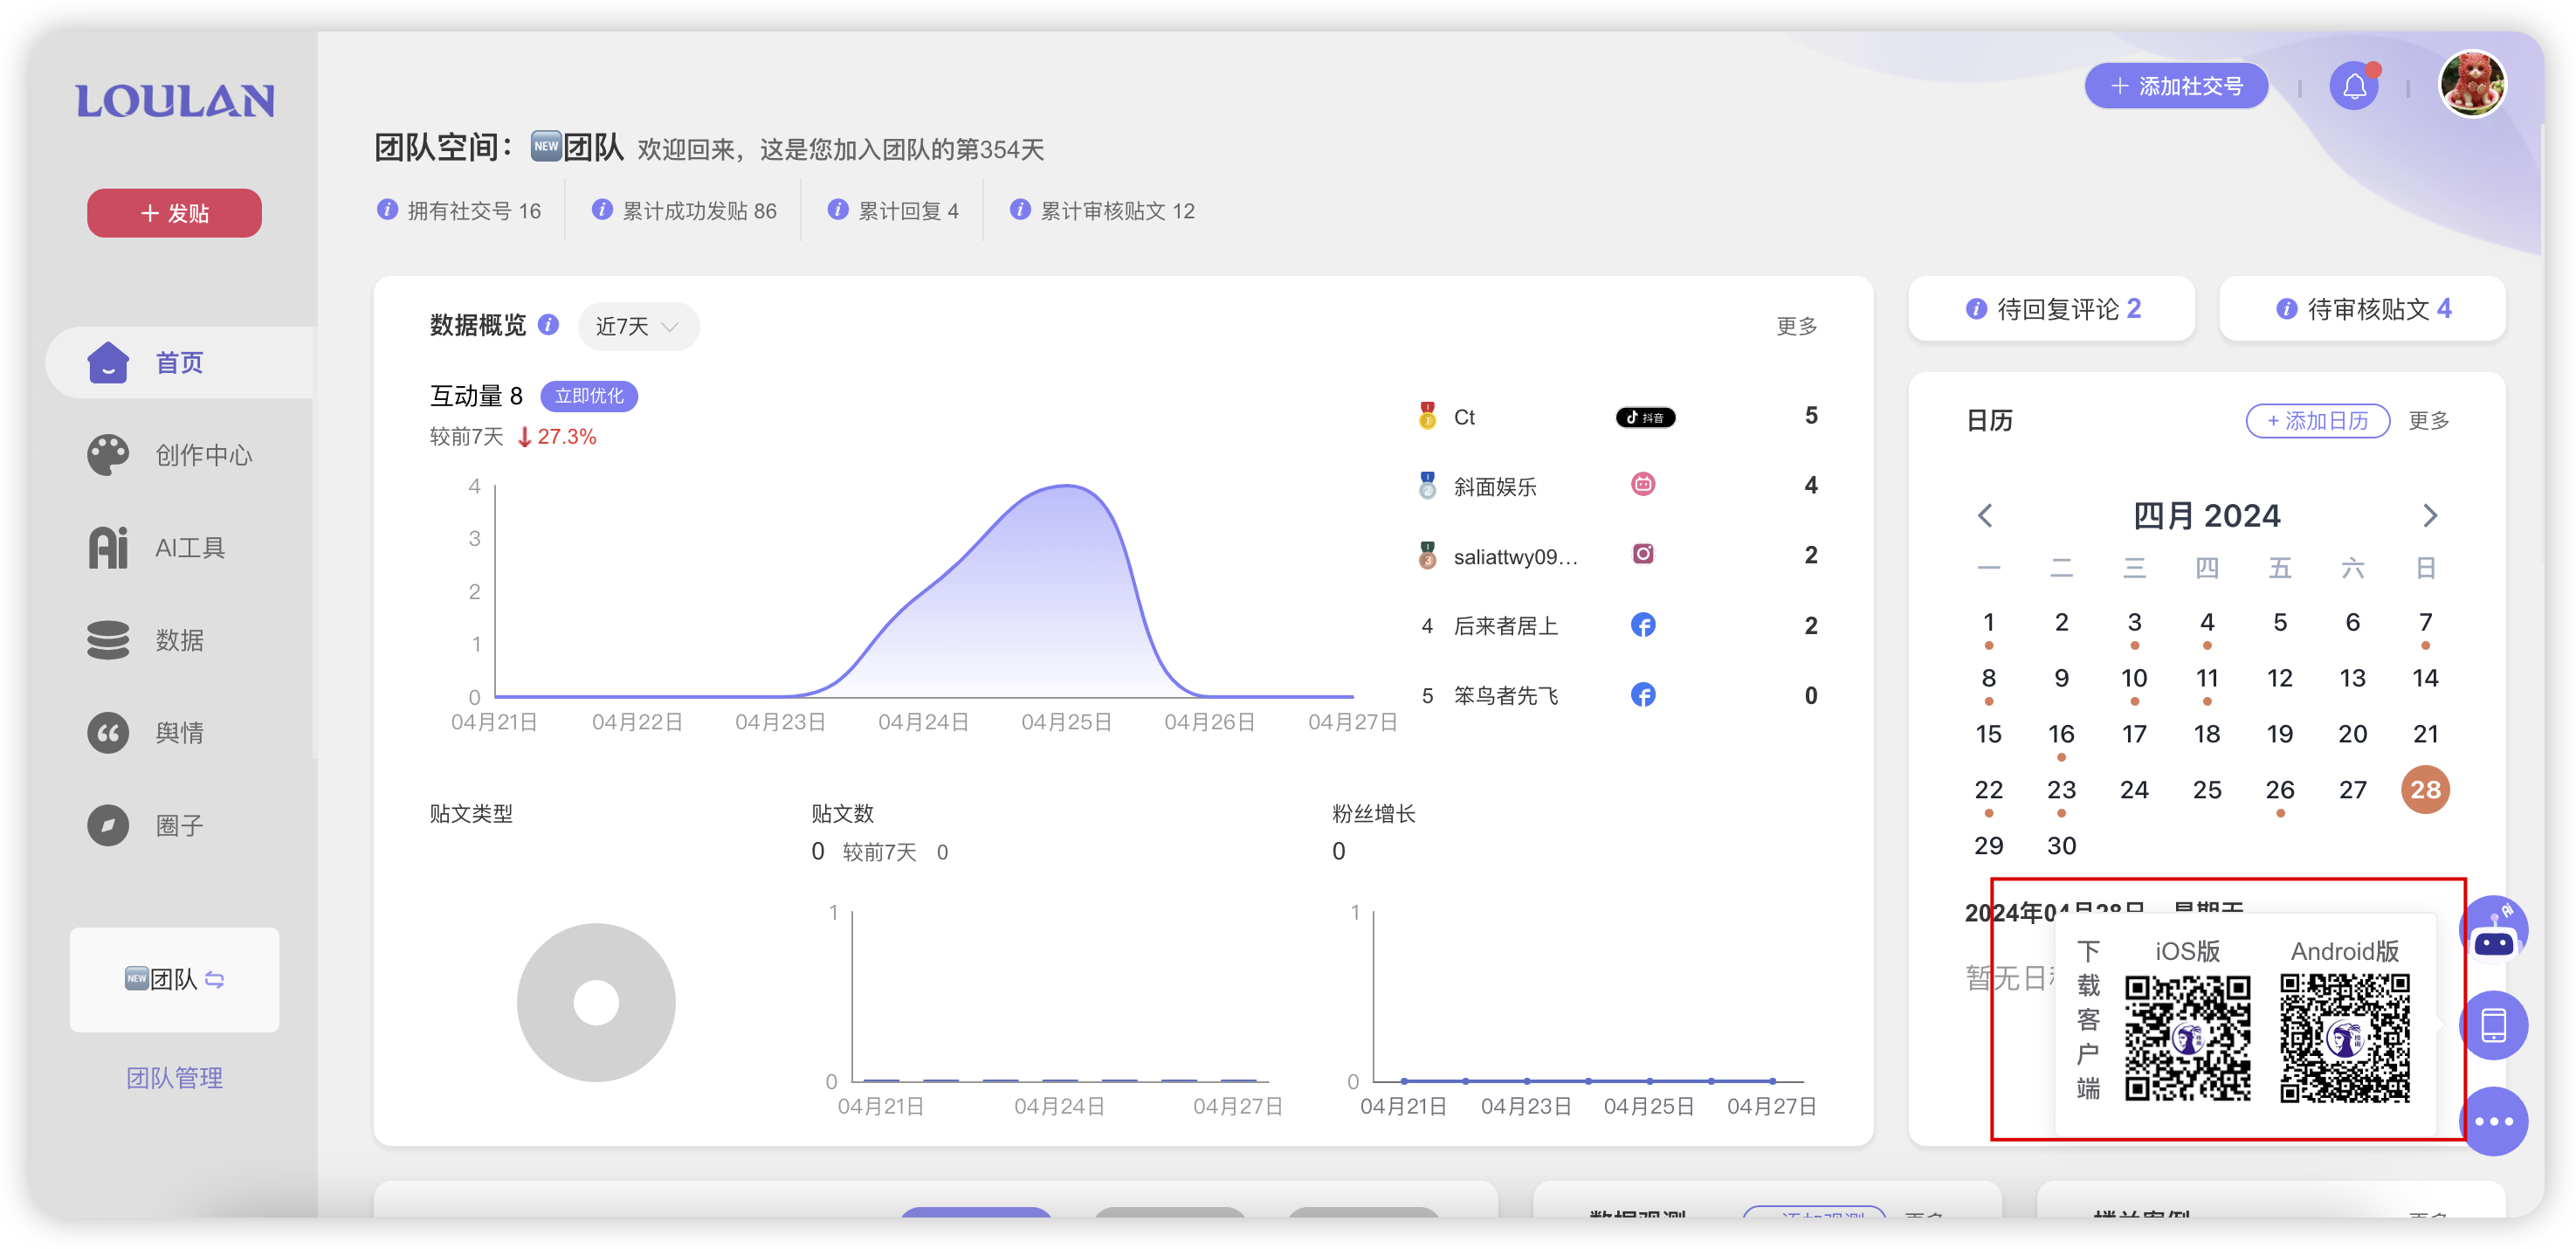Select April 28 highlighted date

tap(2425, 790)
